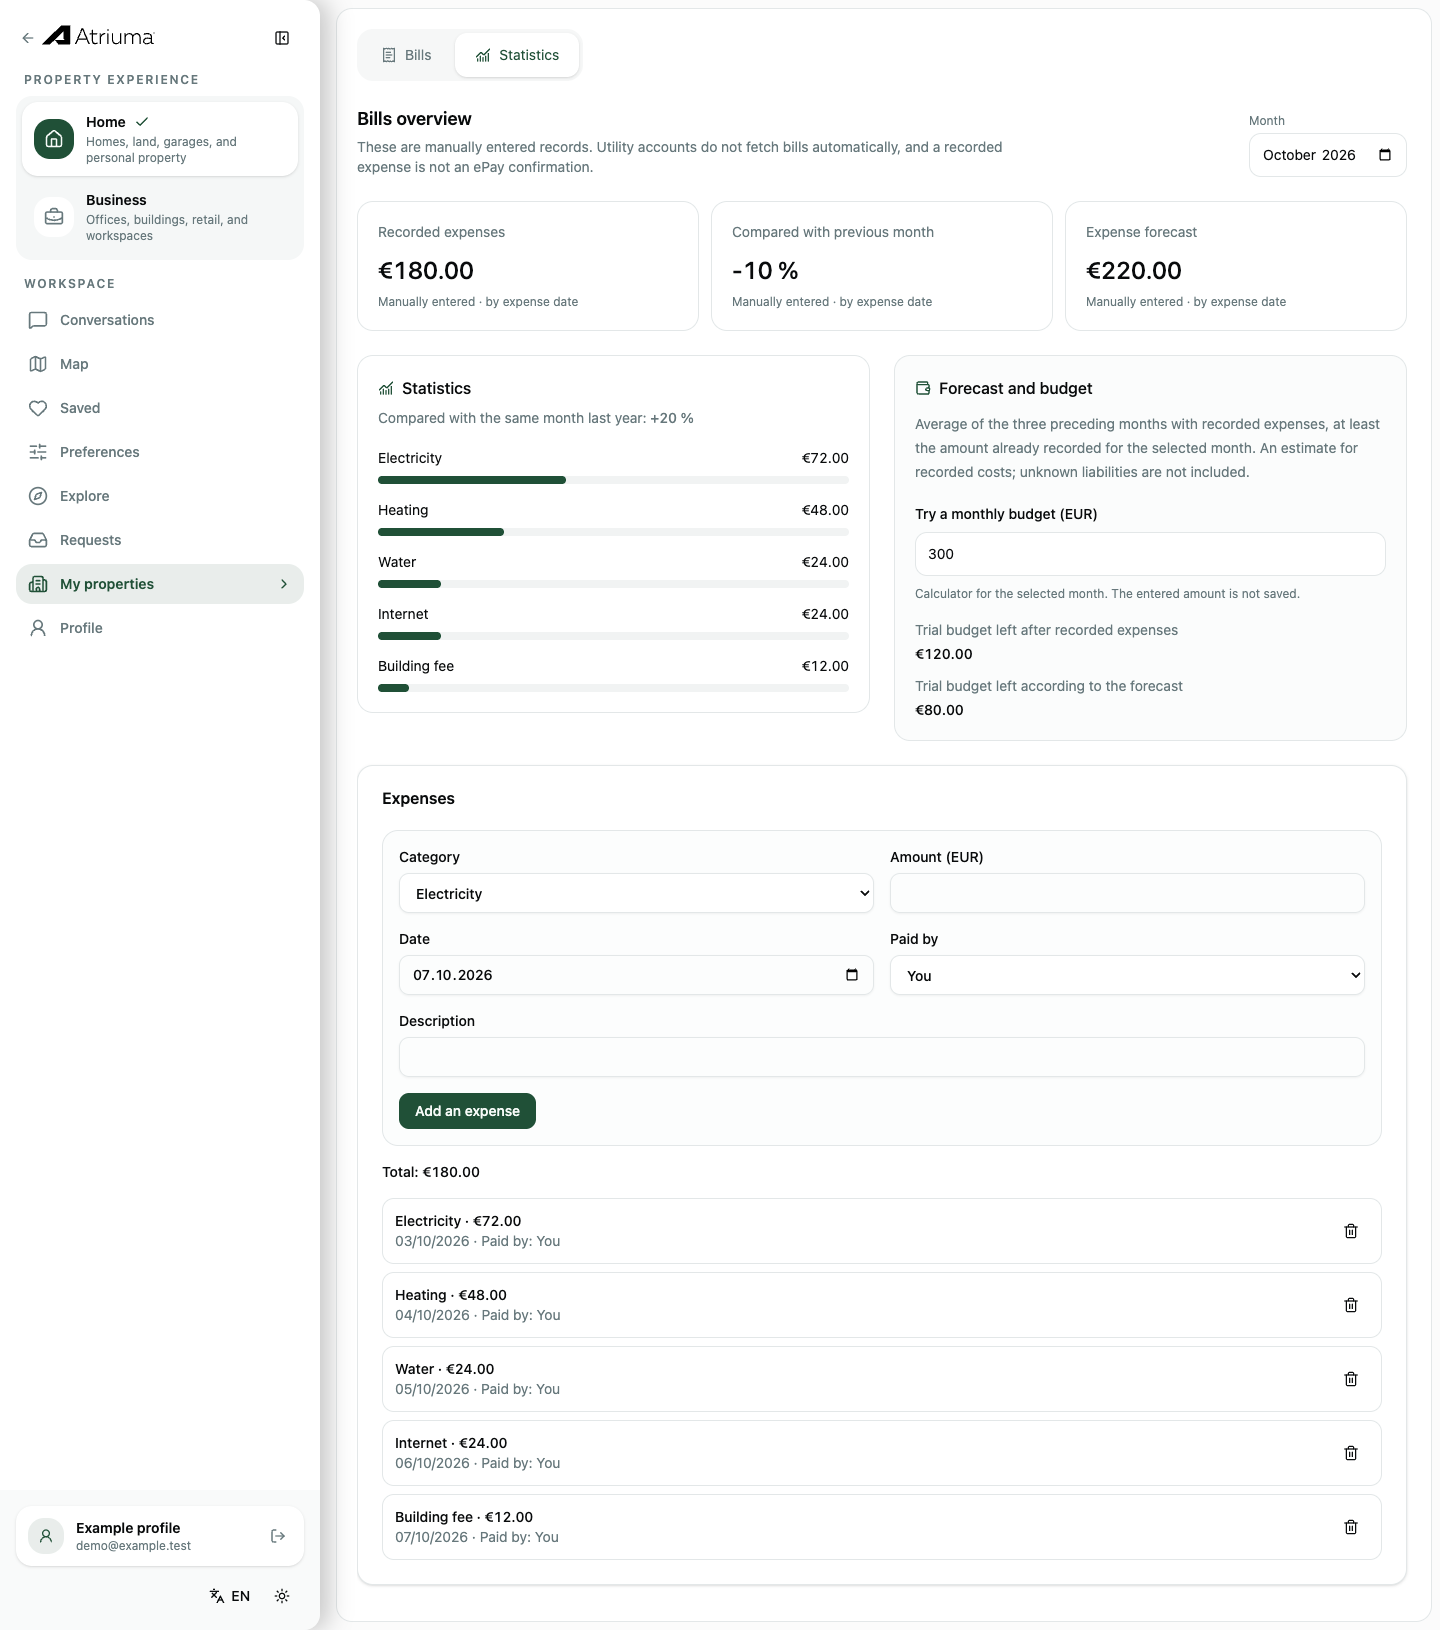Click the Description input field
This screenshot has height=1630, width=1440.
click(x=882, y=1057)
